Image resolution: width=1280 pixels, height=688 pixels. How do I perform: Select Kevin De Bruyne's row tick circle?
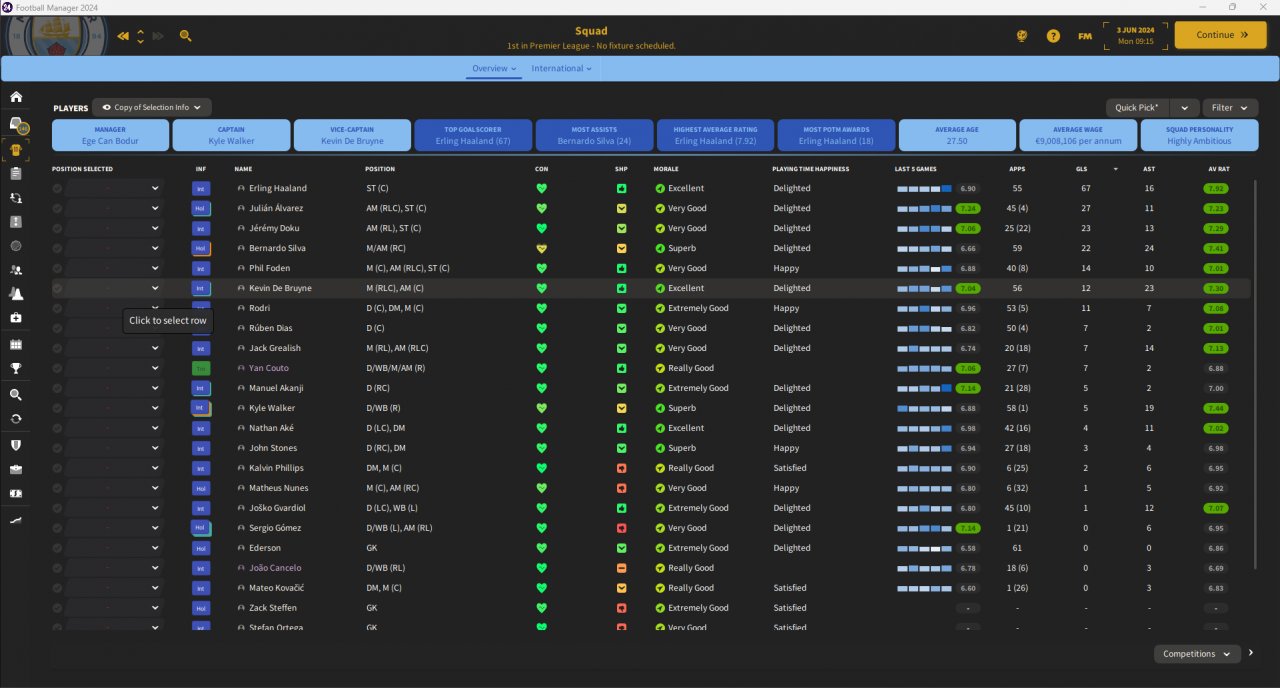(x=57, y=288)
